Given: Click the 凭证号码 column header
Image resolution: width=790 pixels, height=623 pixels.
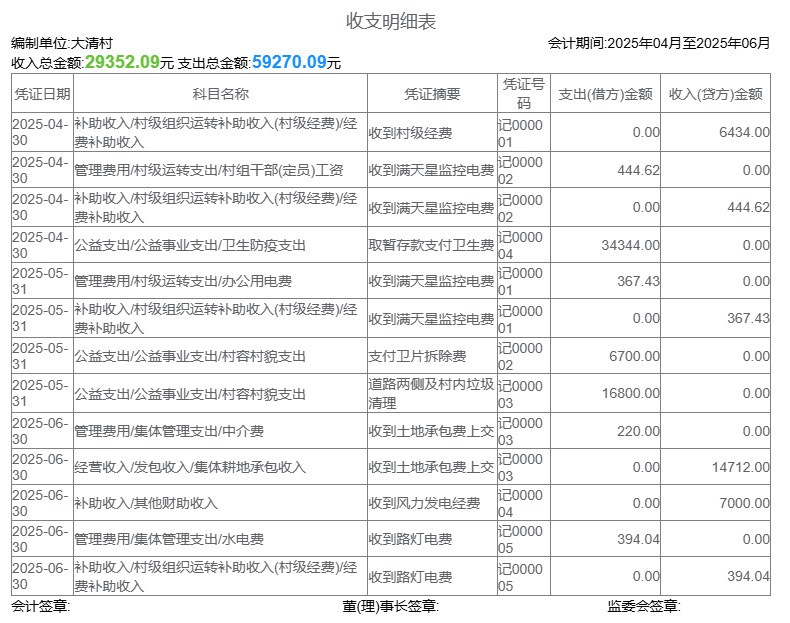Looking at the screenshot, I should point(523,94).
